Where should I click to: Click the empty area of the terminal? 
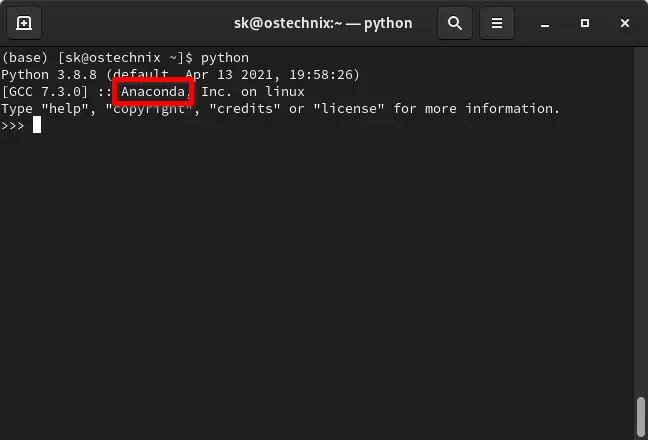pyautogui.click(x=317, y=281)
